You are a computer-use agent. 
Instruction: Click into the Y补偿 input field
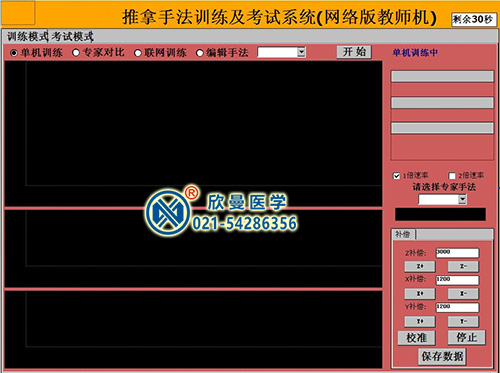coord(457,307)
